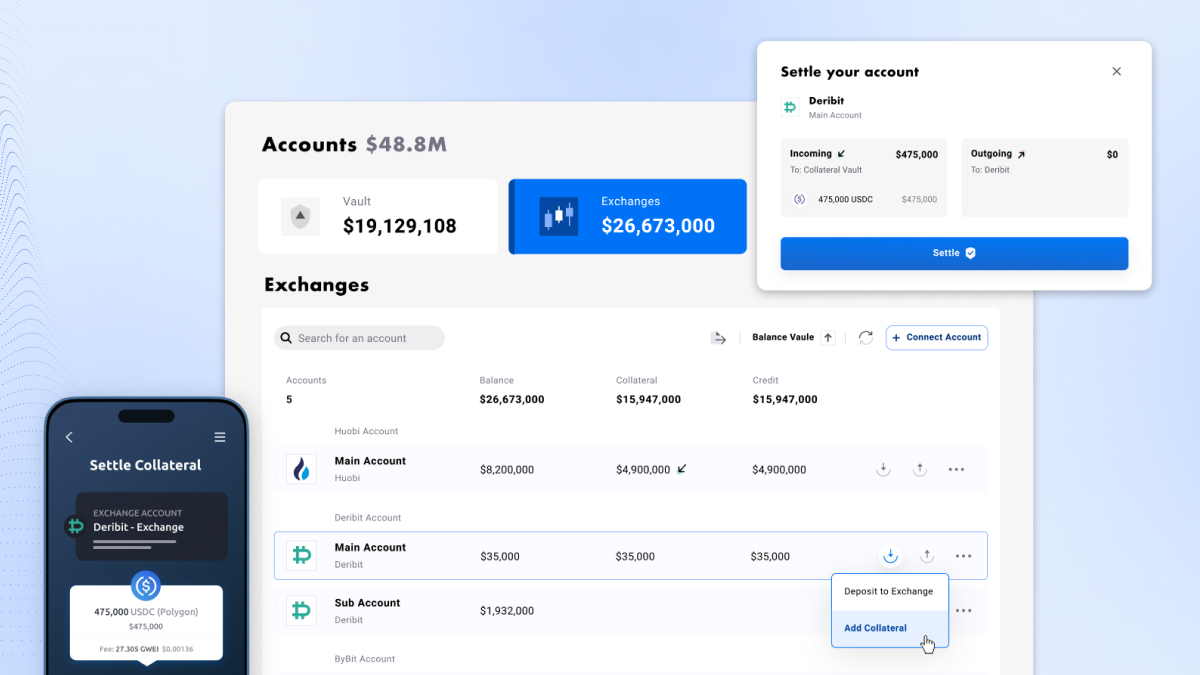Tap the Deribit icon on phone card
This screenshot has height=675, width=1200.
(x=75, y=526)
